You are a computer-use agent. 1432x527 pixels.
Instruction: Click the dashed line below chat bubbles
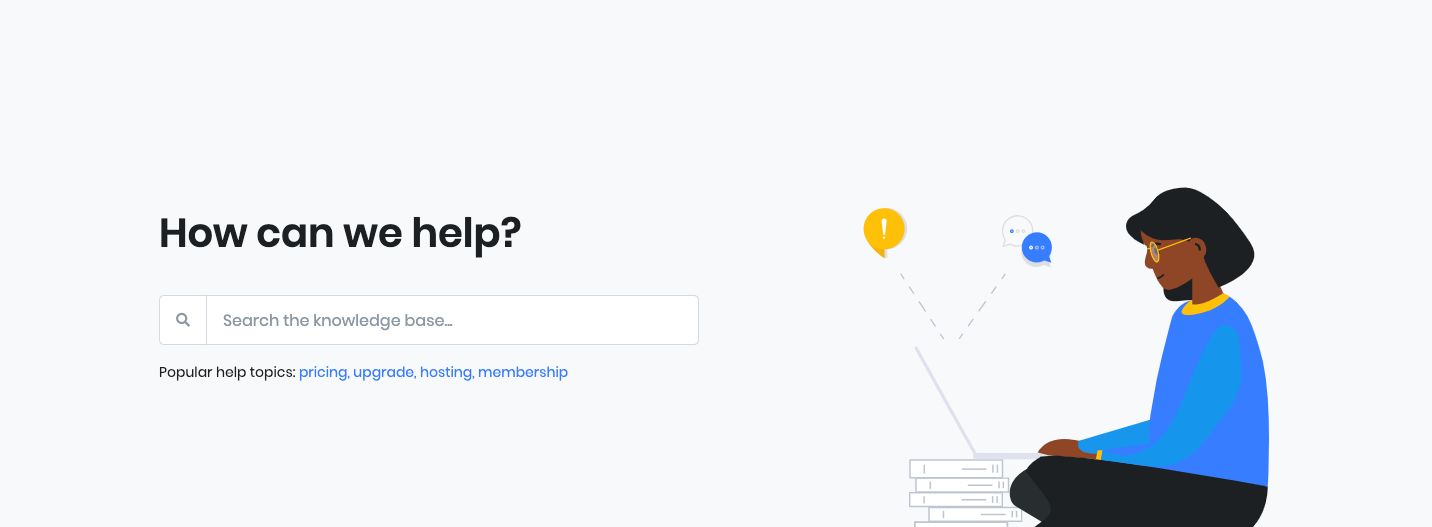click(982, 305)
